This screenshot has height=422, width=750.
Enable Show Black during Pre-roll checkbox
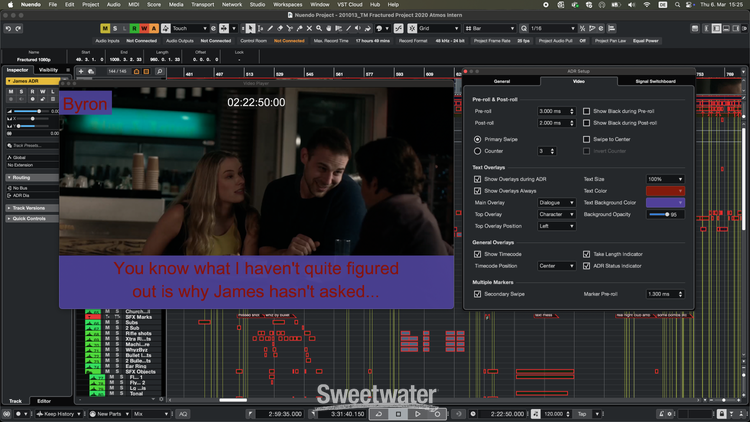pos(587,110)
